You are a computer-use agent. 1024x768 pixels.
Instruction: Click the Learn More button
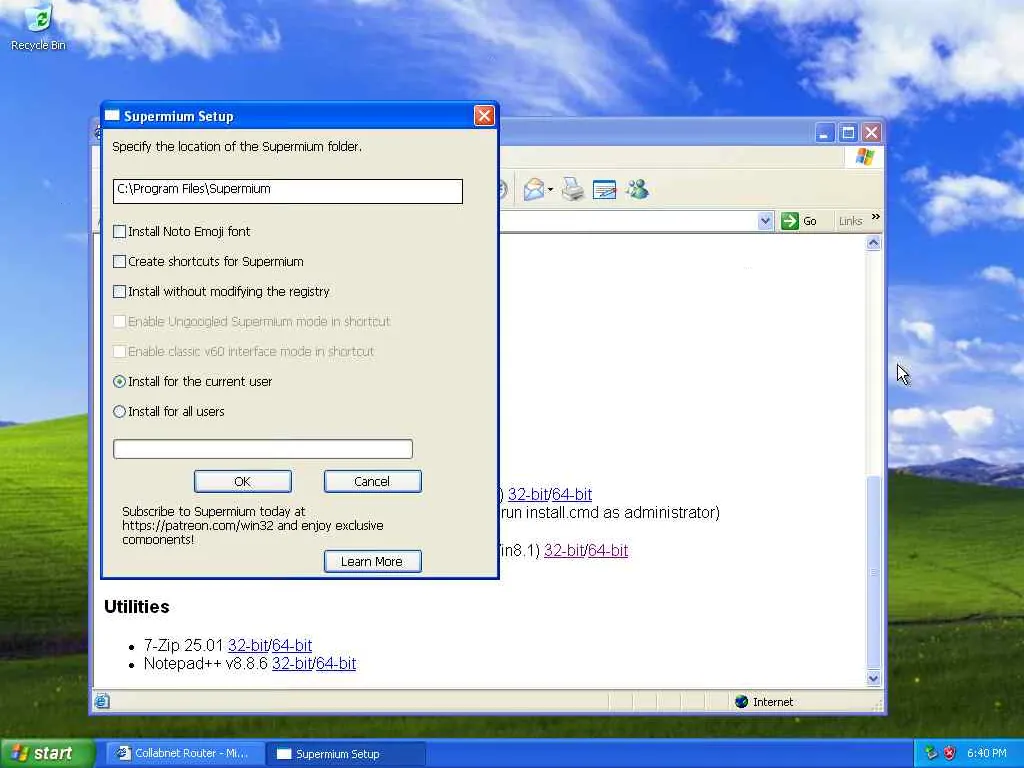coord(372,561)
